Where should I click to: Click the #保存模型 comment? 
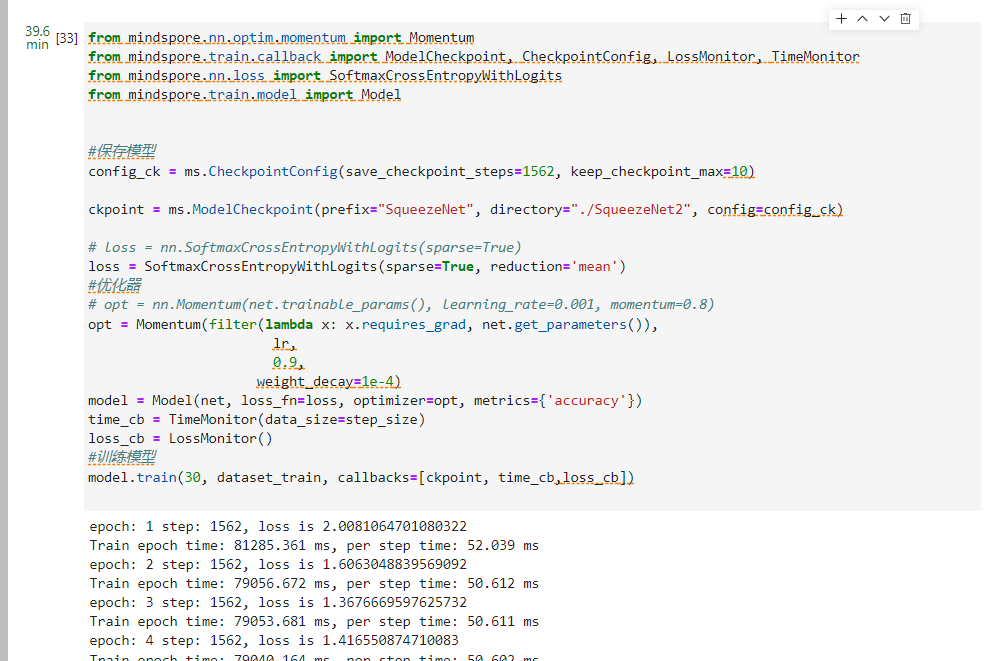(122, 151)
